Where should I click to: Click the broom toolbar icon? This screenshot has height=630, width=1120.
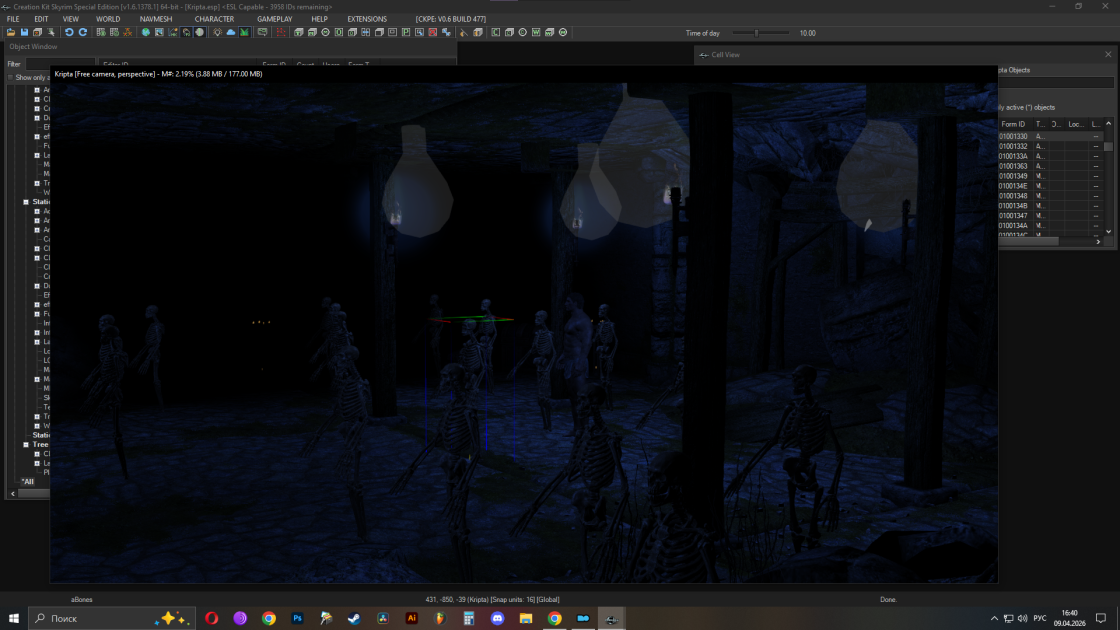tap(464, 32)
